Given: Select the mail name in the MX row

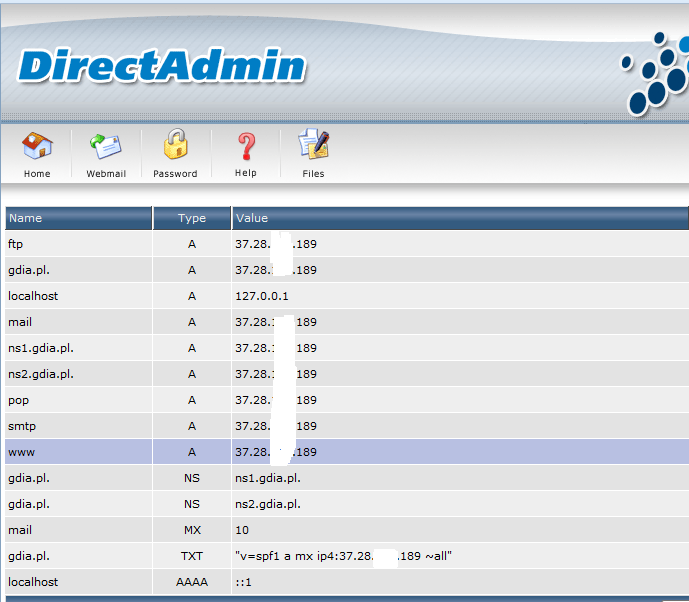Looking at the screenshot, I should (20, 530).
